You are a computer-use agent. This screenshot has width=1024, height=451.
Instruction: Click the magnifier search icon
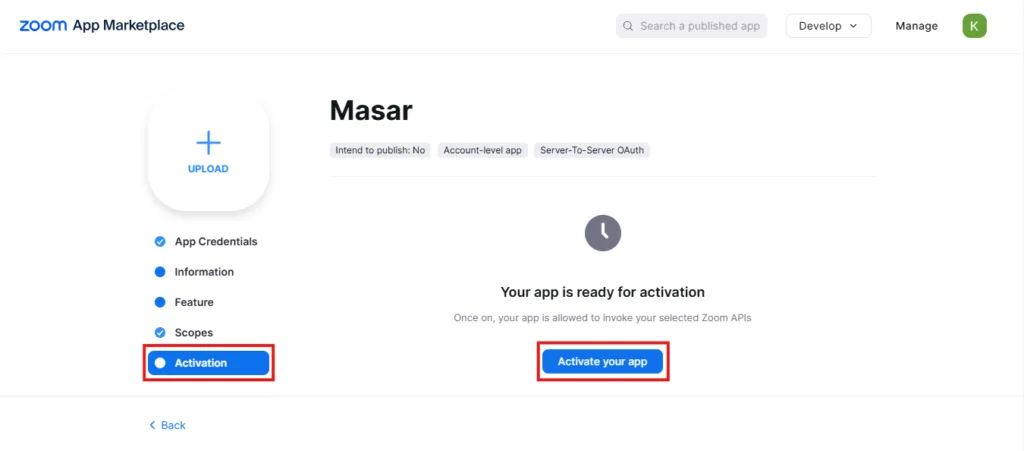click(x=628, y=26)
